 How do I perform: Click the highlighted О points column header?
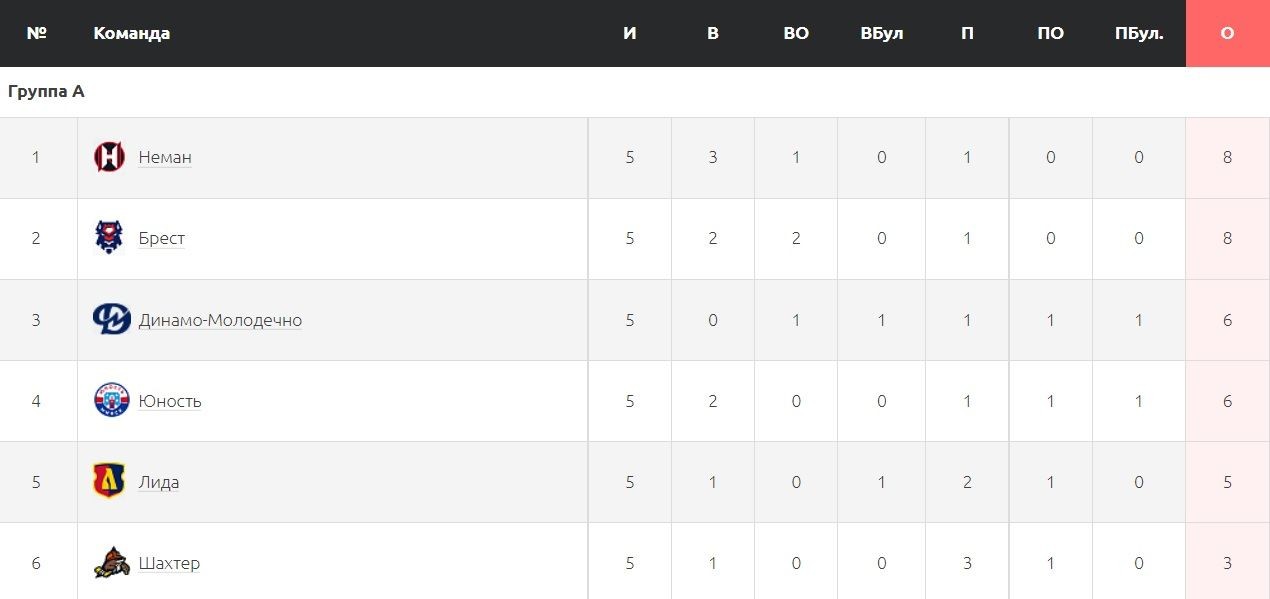tap(1227, 33)
